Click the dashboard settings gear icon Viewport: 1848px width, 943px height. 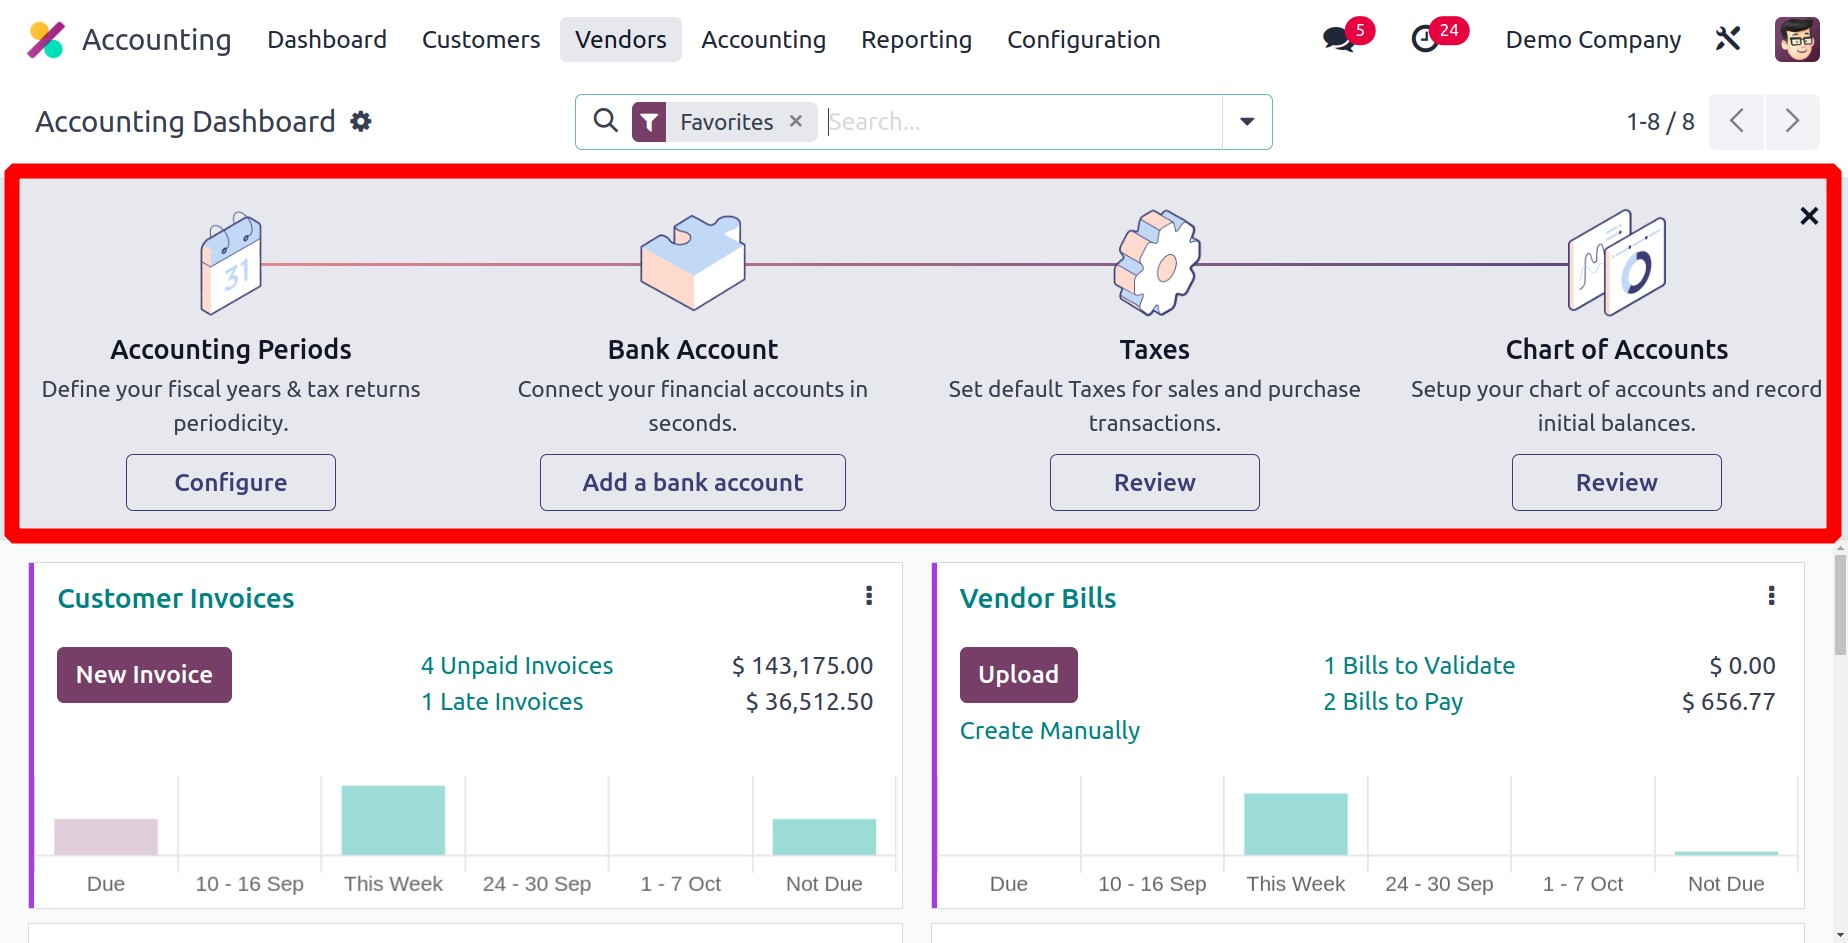pos(361,122)
